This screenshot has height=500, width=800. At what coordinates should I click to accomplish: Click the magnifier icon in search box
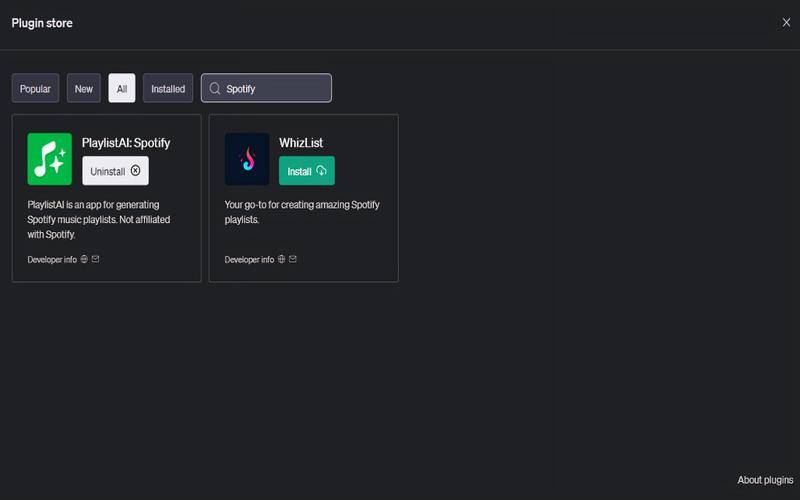(x=214, y=88)
